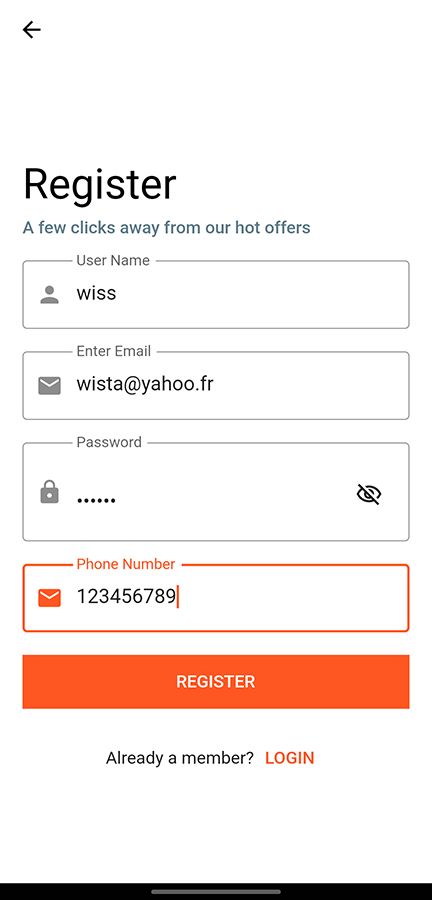The width and height of the screenshot is (432, 900).
Task: Show password using the crossed-eye icon
Action: [x=369, y=494]
